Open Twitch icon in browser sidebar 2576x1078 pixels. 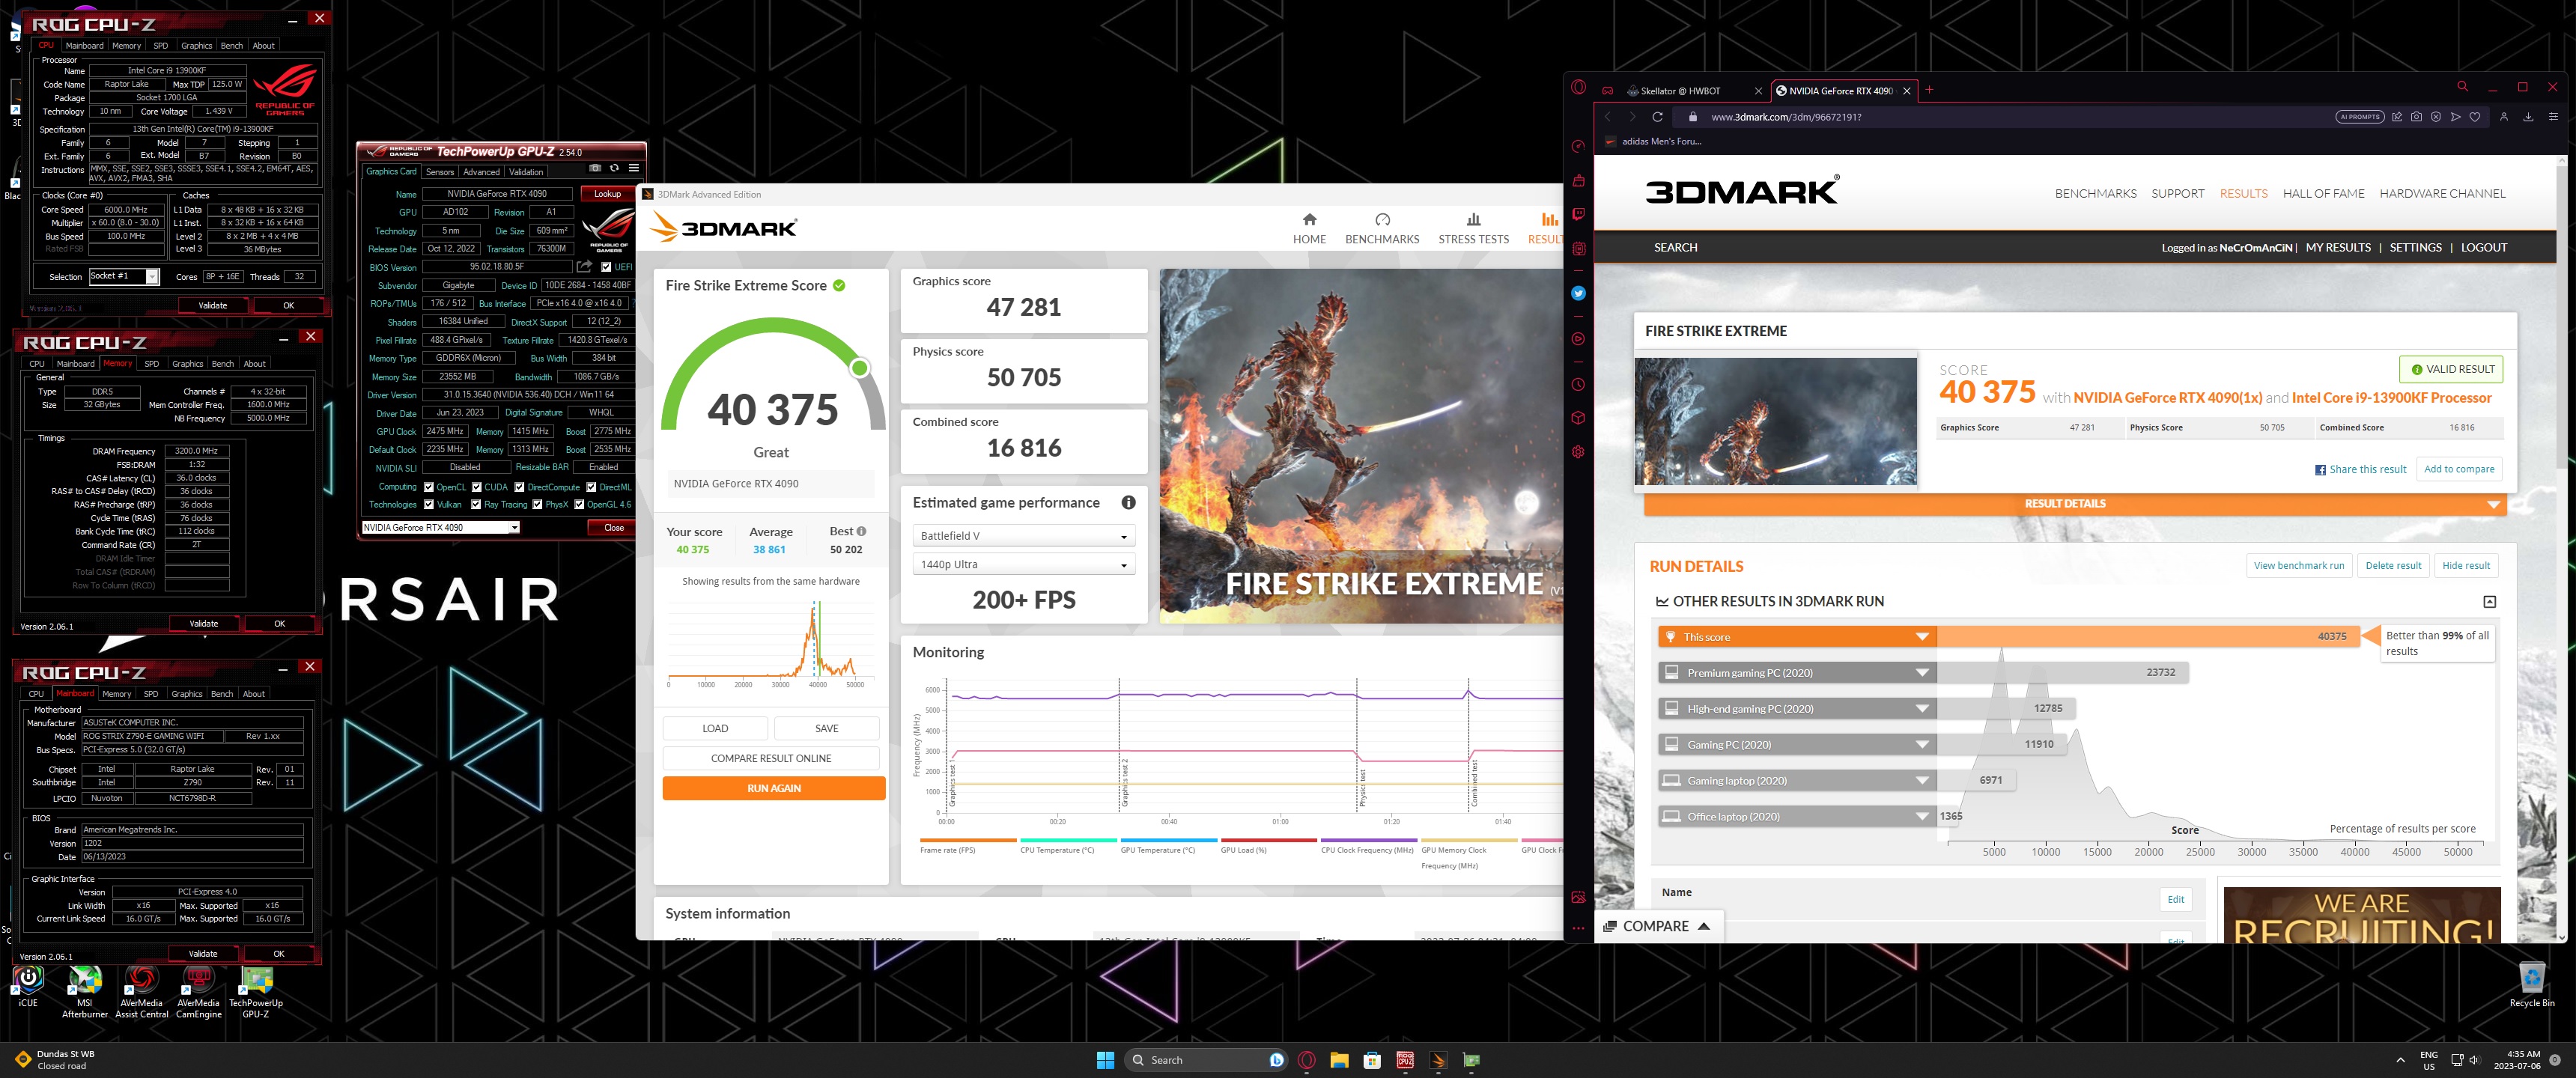tap(1578, 214)
